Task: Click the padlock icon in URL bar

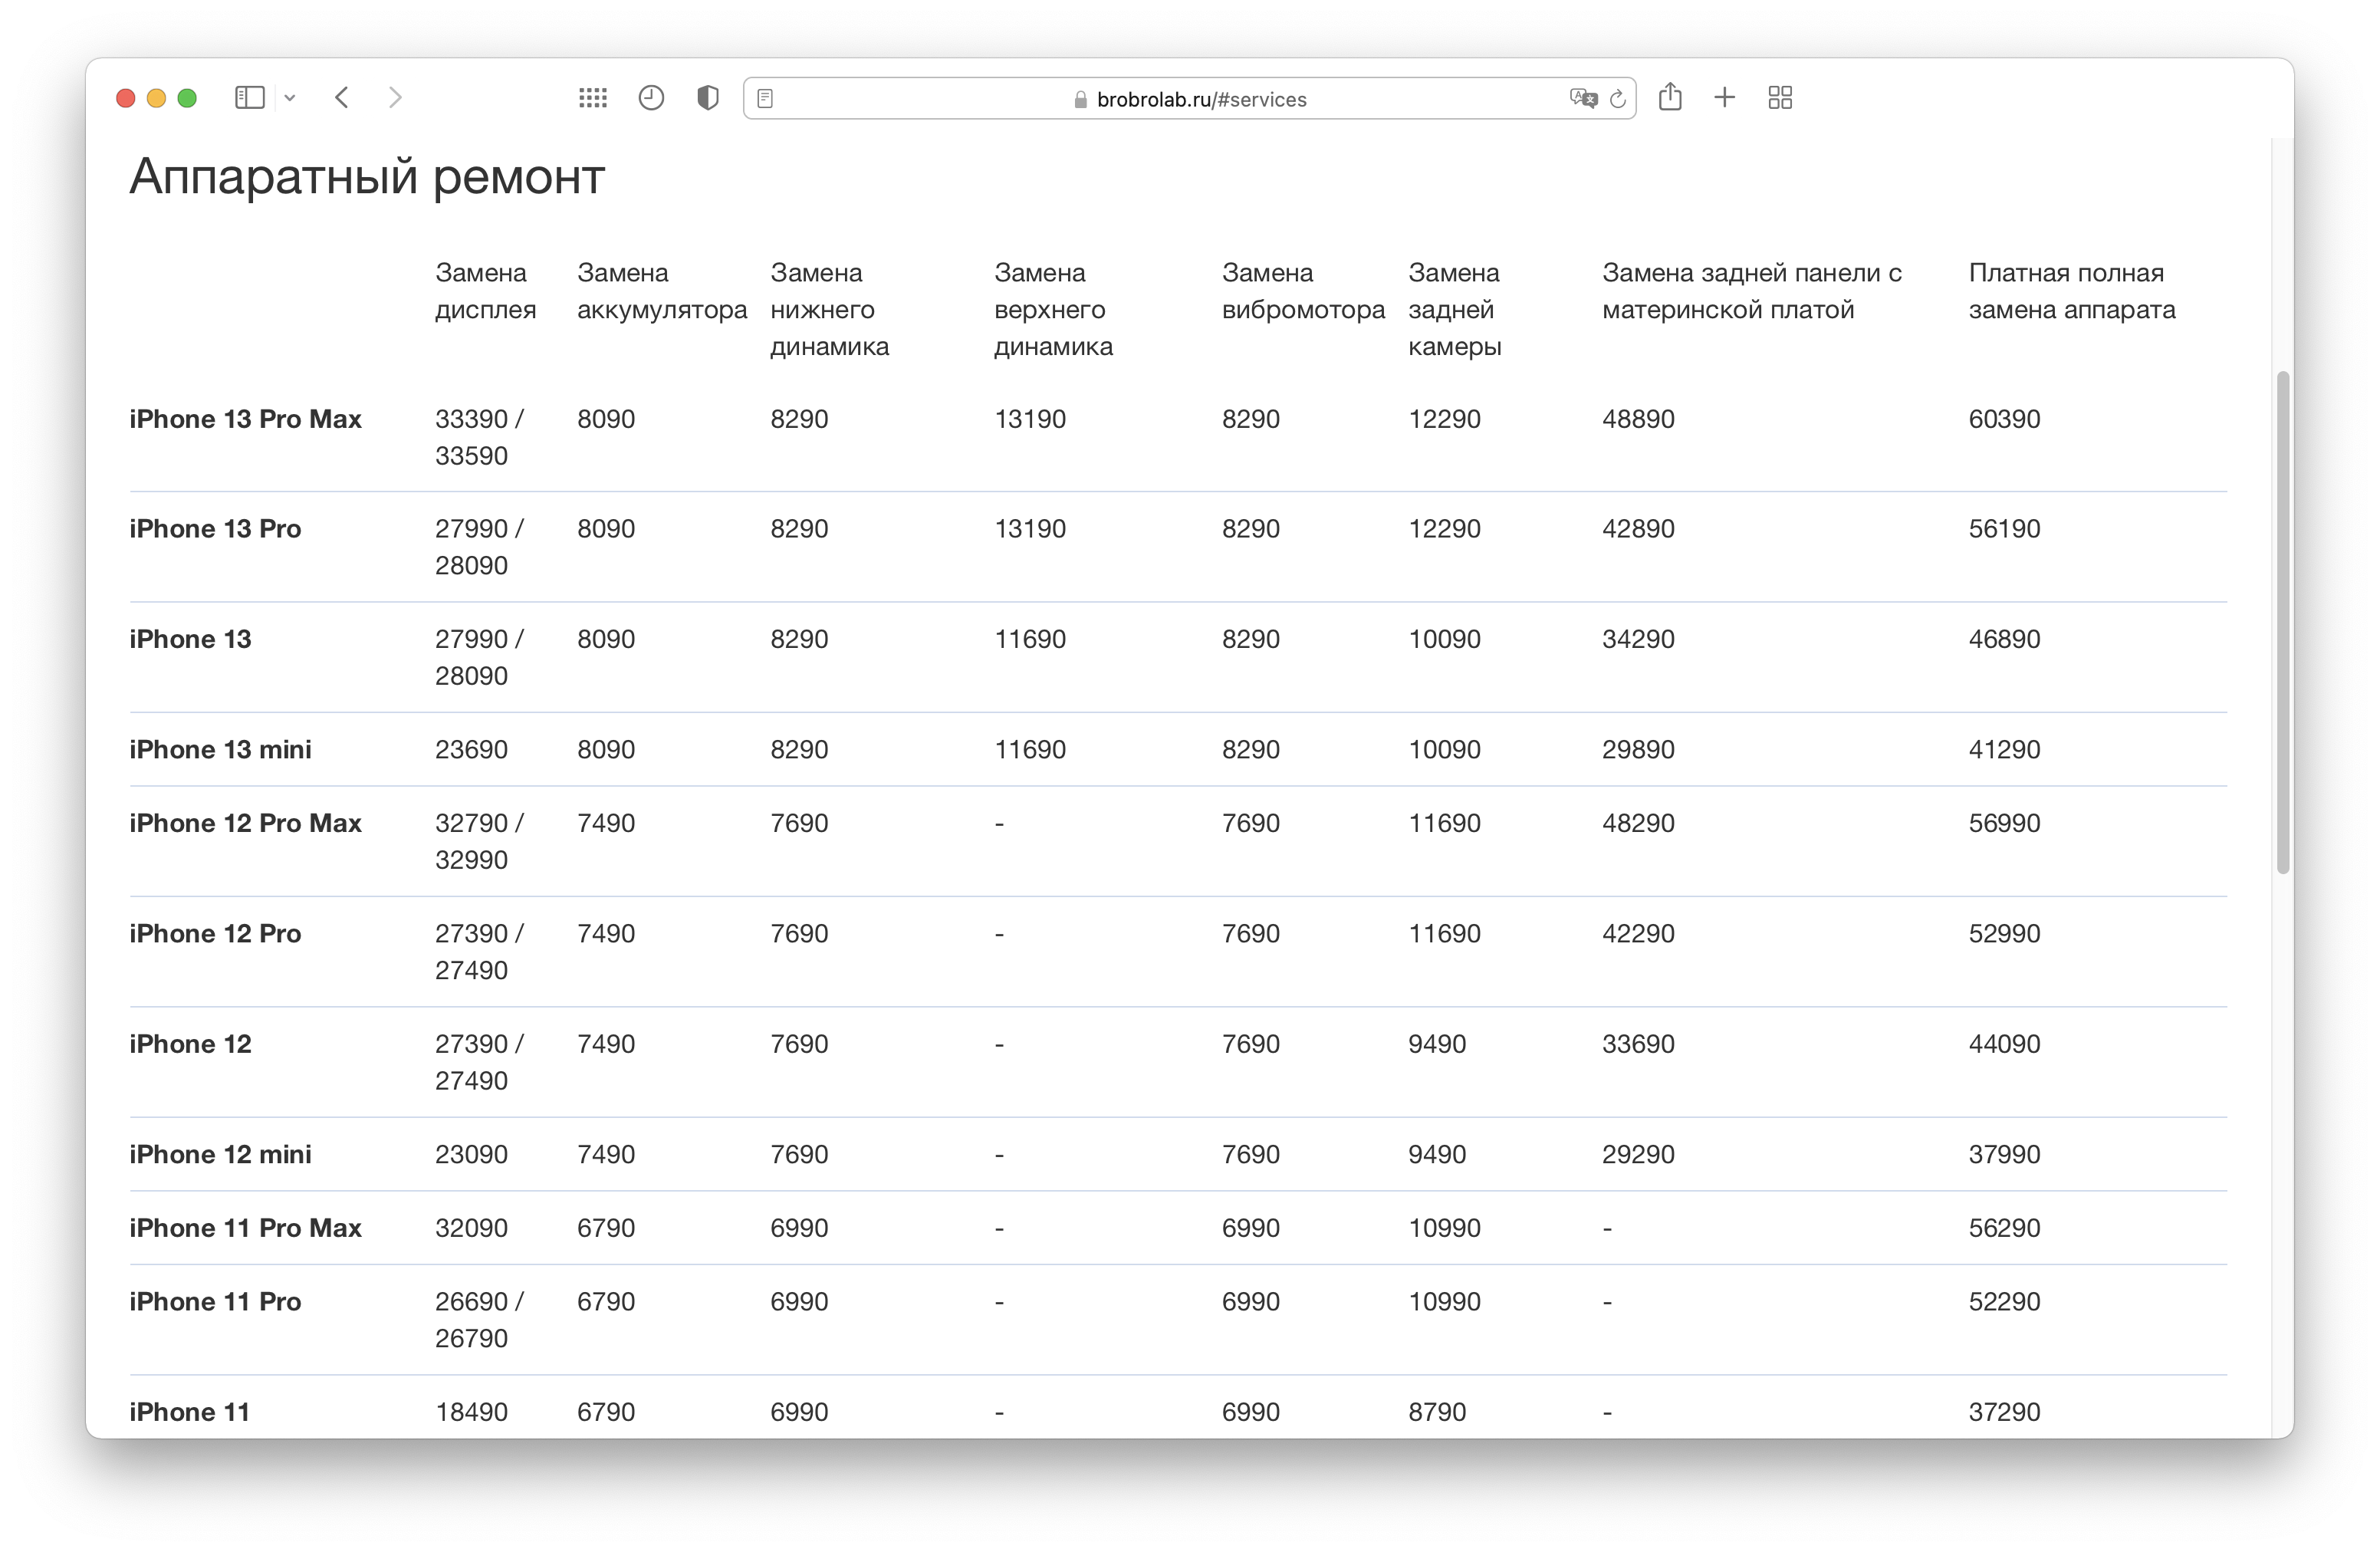Action: click(1080, 100)
